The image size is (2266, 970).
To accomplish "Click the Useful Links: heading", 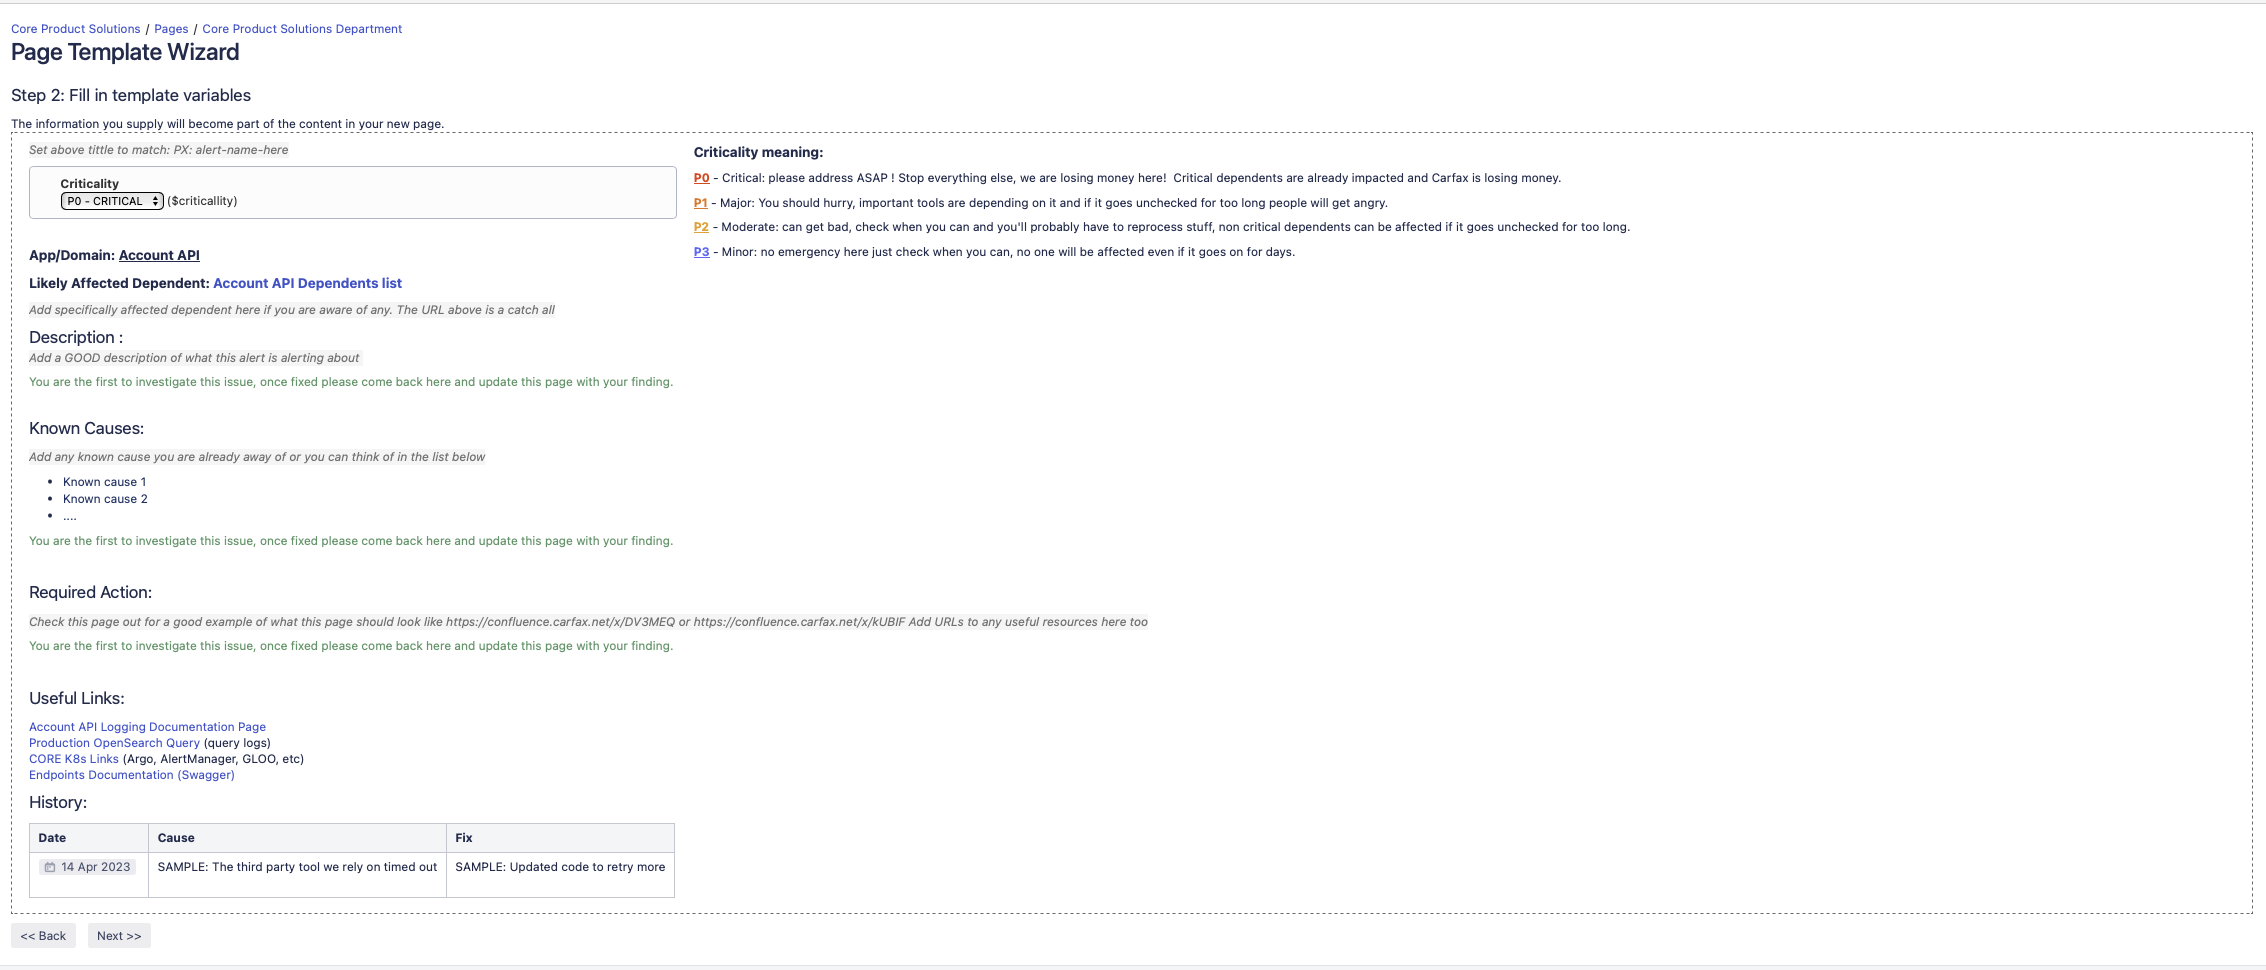I will coord(77,698).
